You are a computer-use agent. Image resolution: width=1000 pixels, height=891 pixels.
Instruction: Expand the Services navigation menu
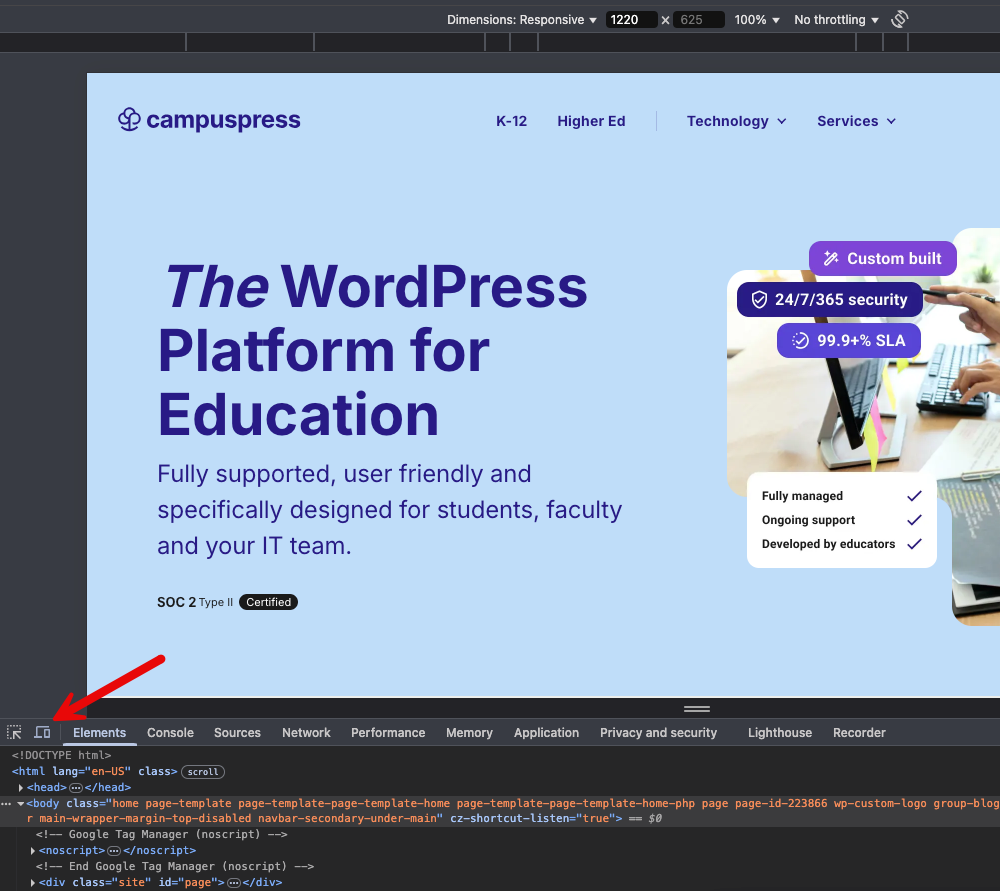coord(857,121)
